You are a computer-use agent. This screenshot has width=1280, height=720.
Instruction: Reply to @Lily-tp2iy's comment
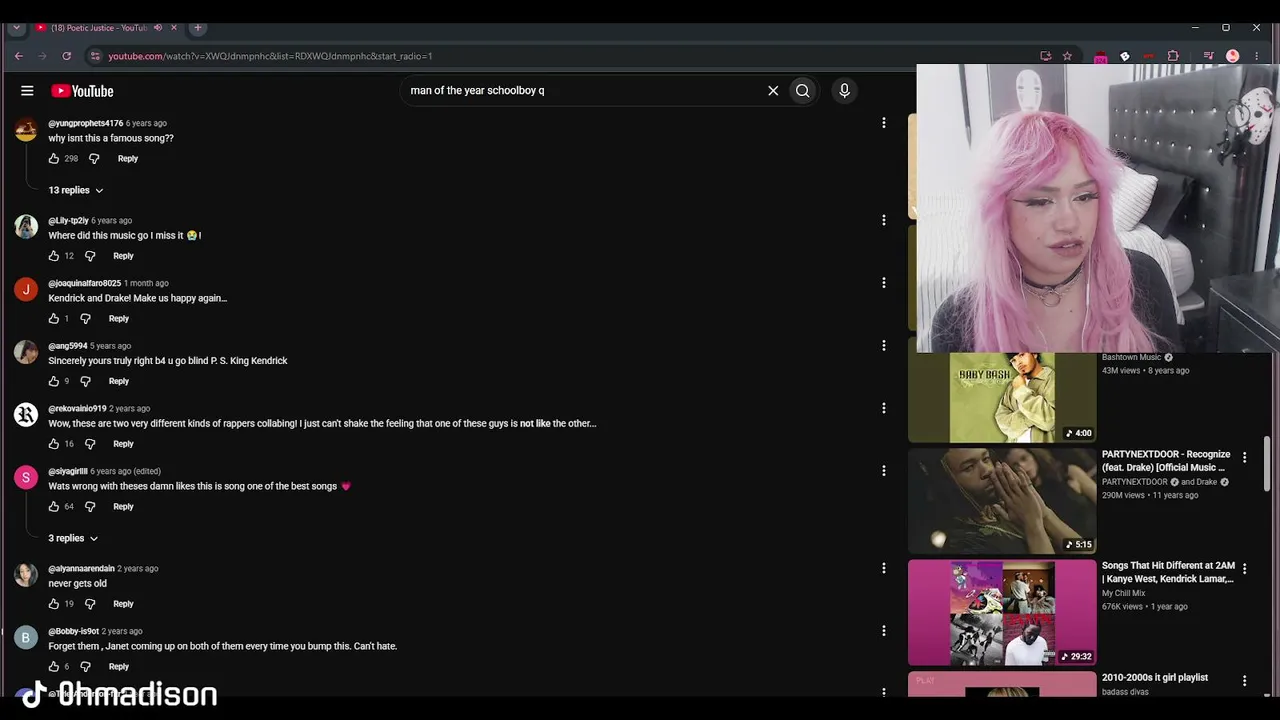pyautogui.click(x=123, y=256)
